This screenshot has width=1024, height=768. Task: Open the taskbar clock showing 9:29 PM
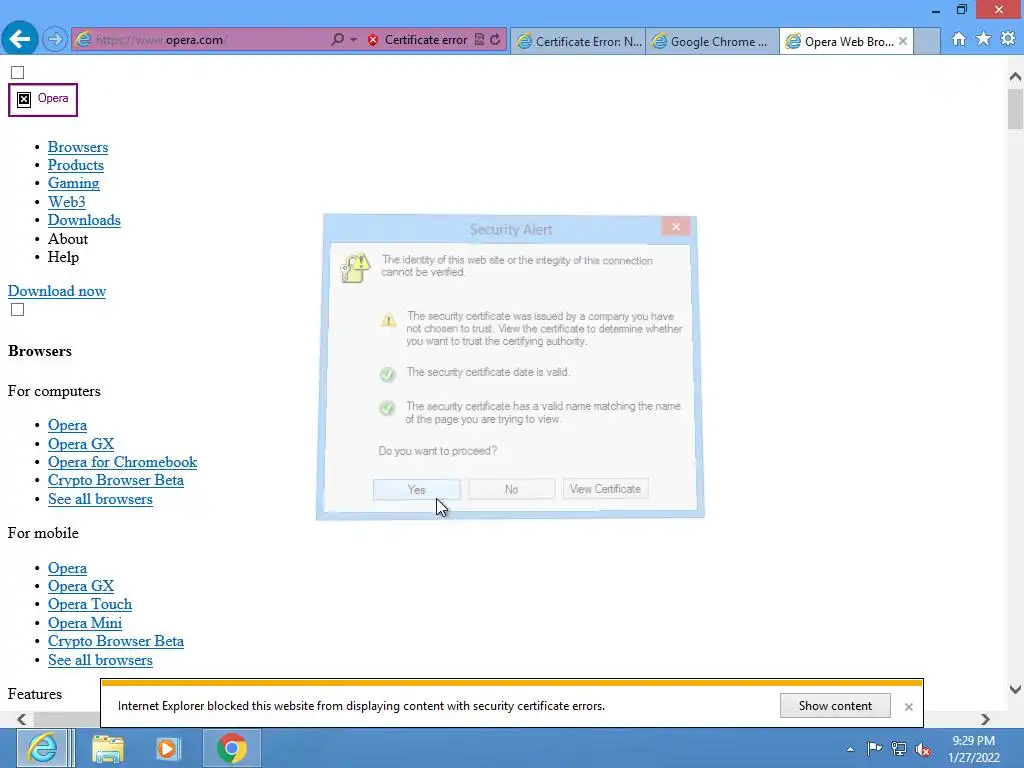(974, 749)
